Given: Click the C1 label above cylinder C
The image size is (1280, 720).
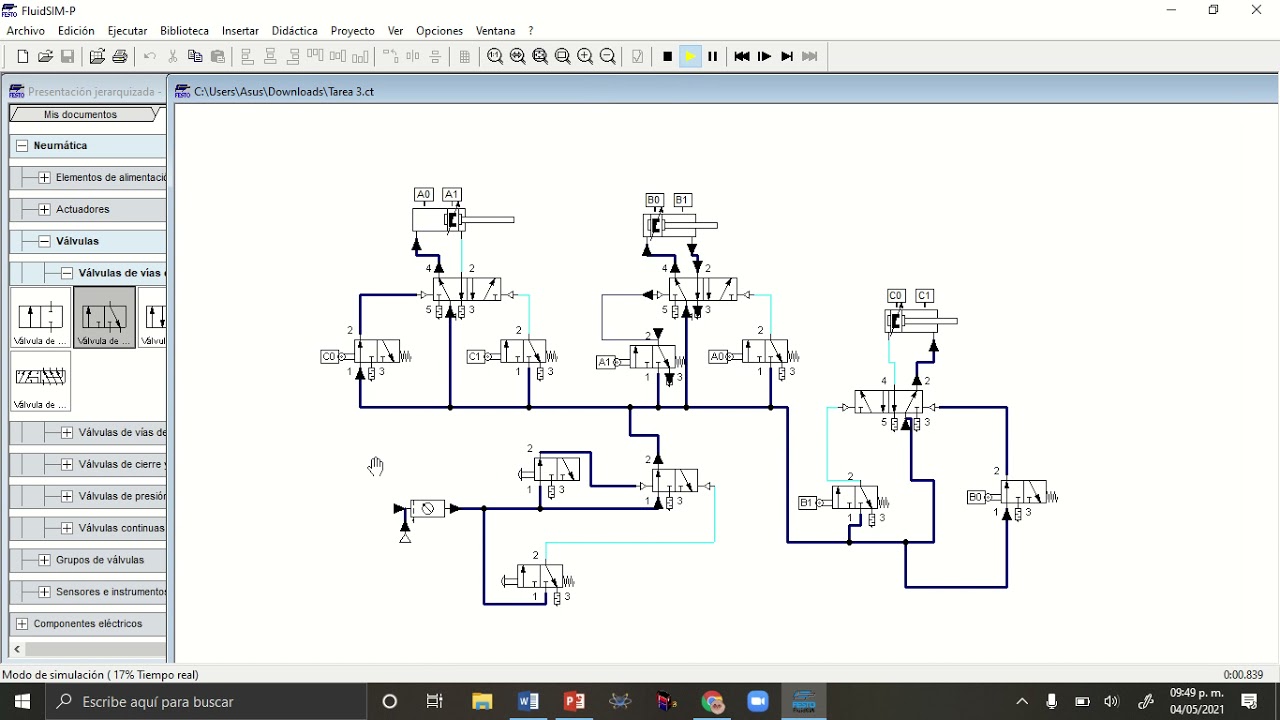Looking at the screenshot, I should click(x=925, y=296).
